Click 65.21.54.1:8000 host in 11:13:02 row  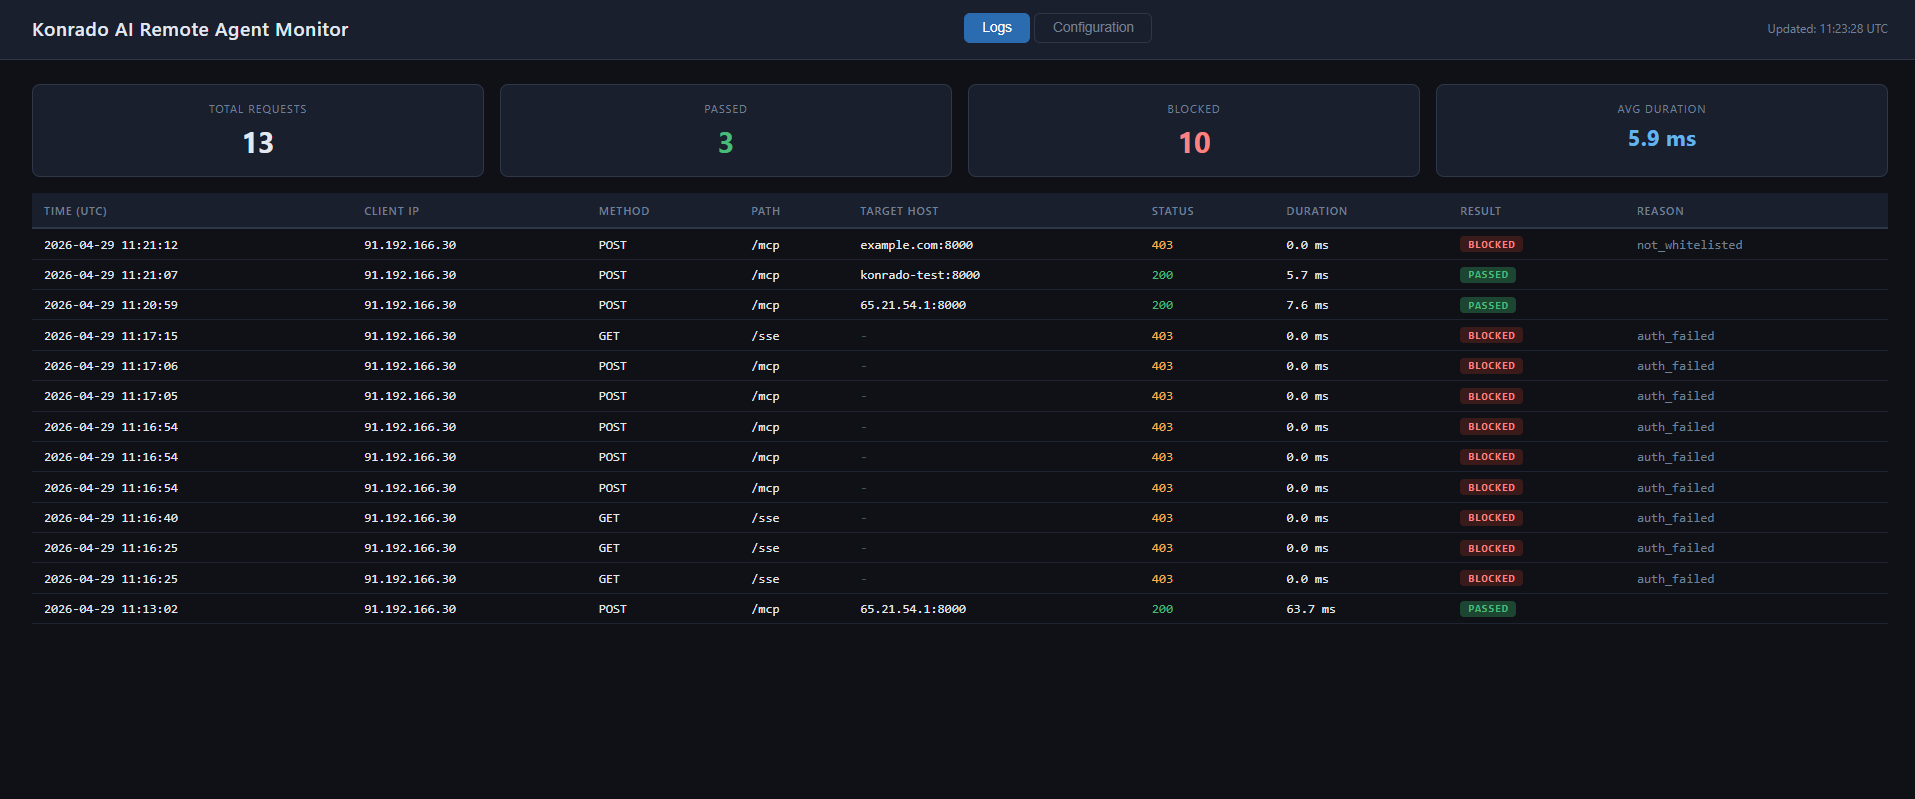pyautogui.click(x=913, y=609)
